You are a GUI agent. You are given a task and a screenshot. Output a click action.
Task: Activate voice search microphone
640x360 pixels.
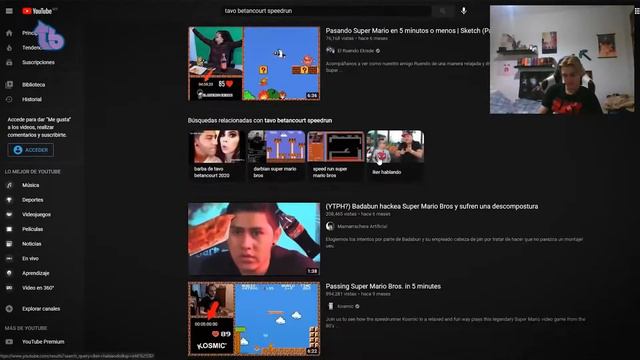tap(464, 11)
